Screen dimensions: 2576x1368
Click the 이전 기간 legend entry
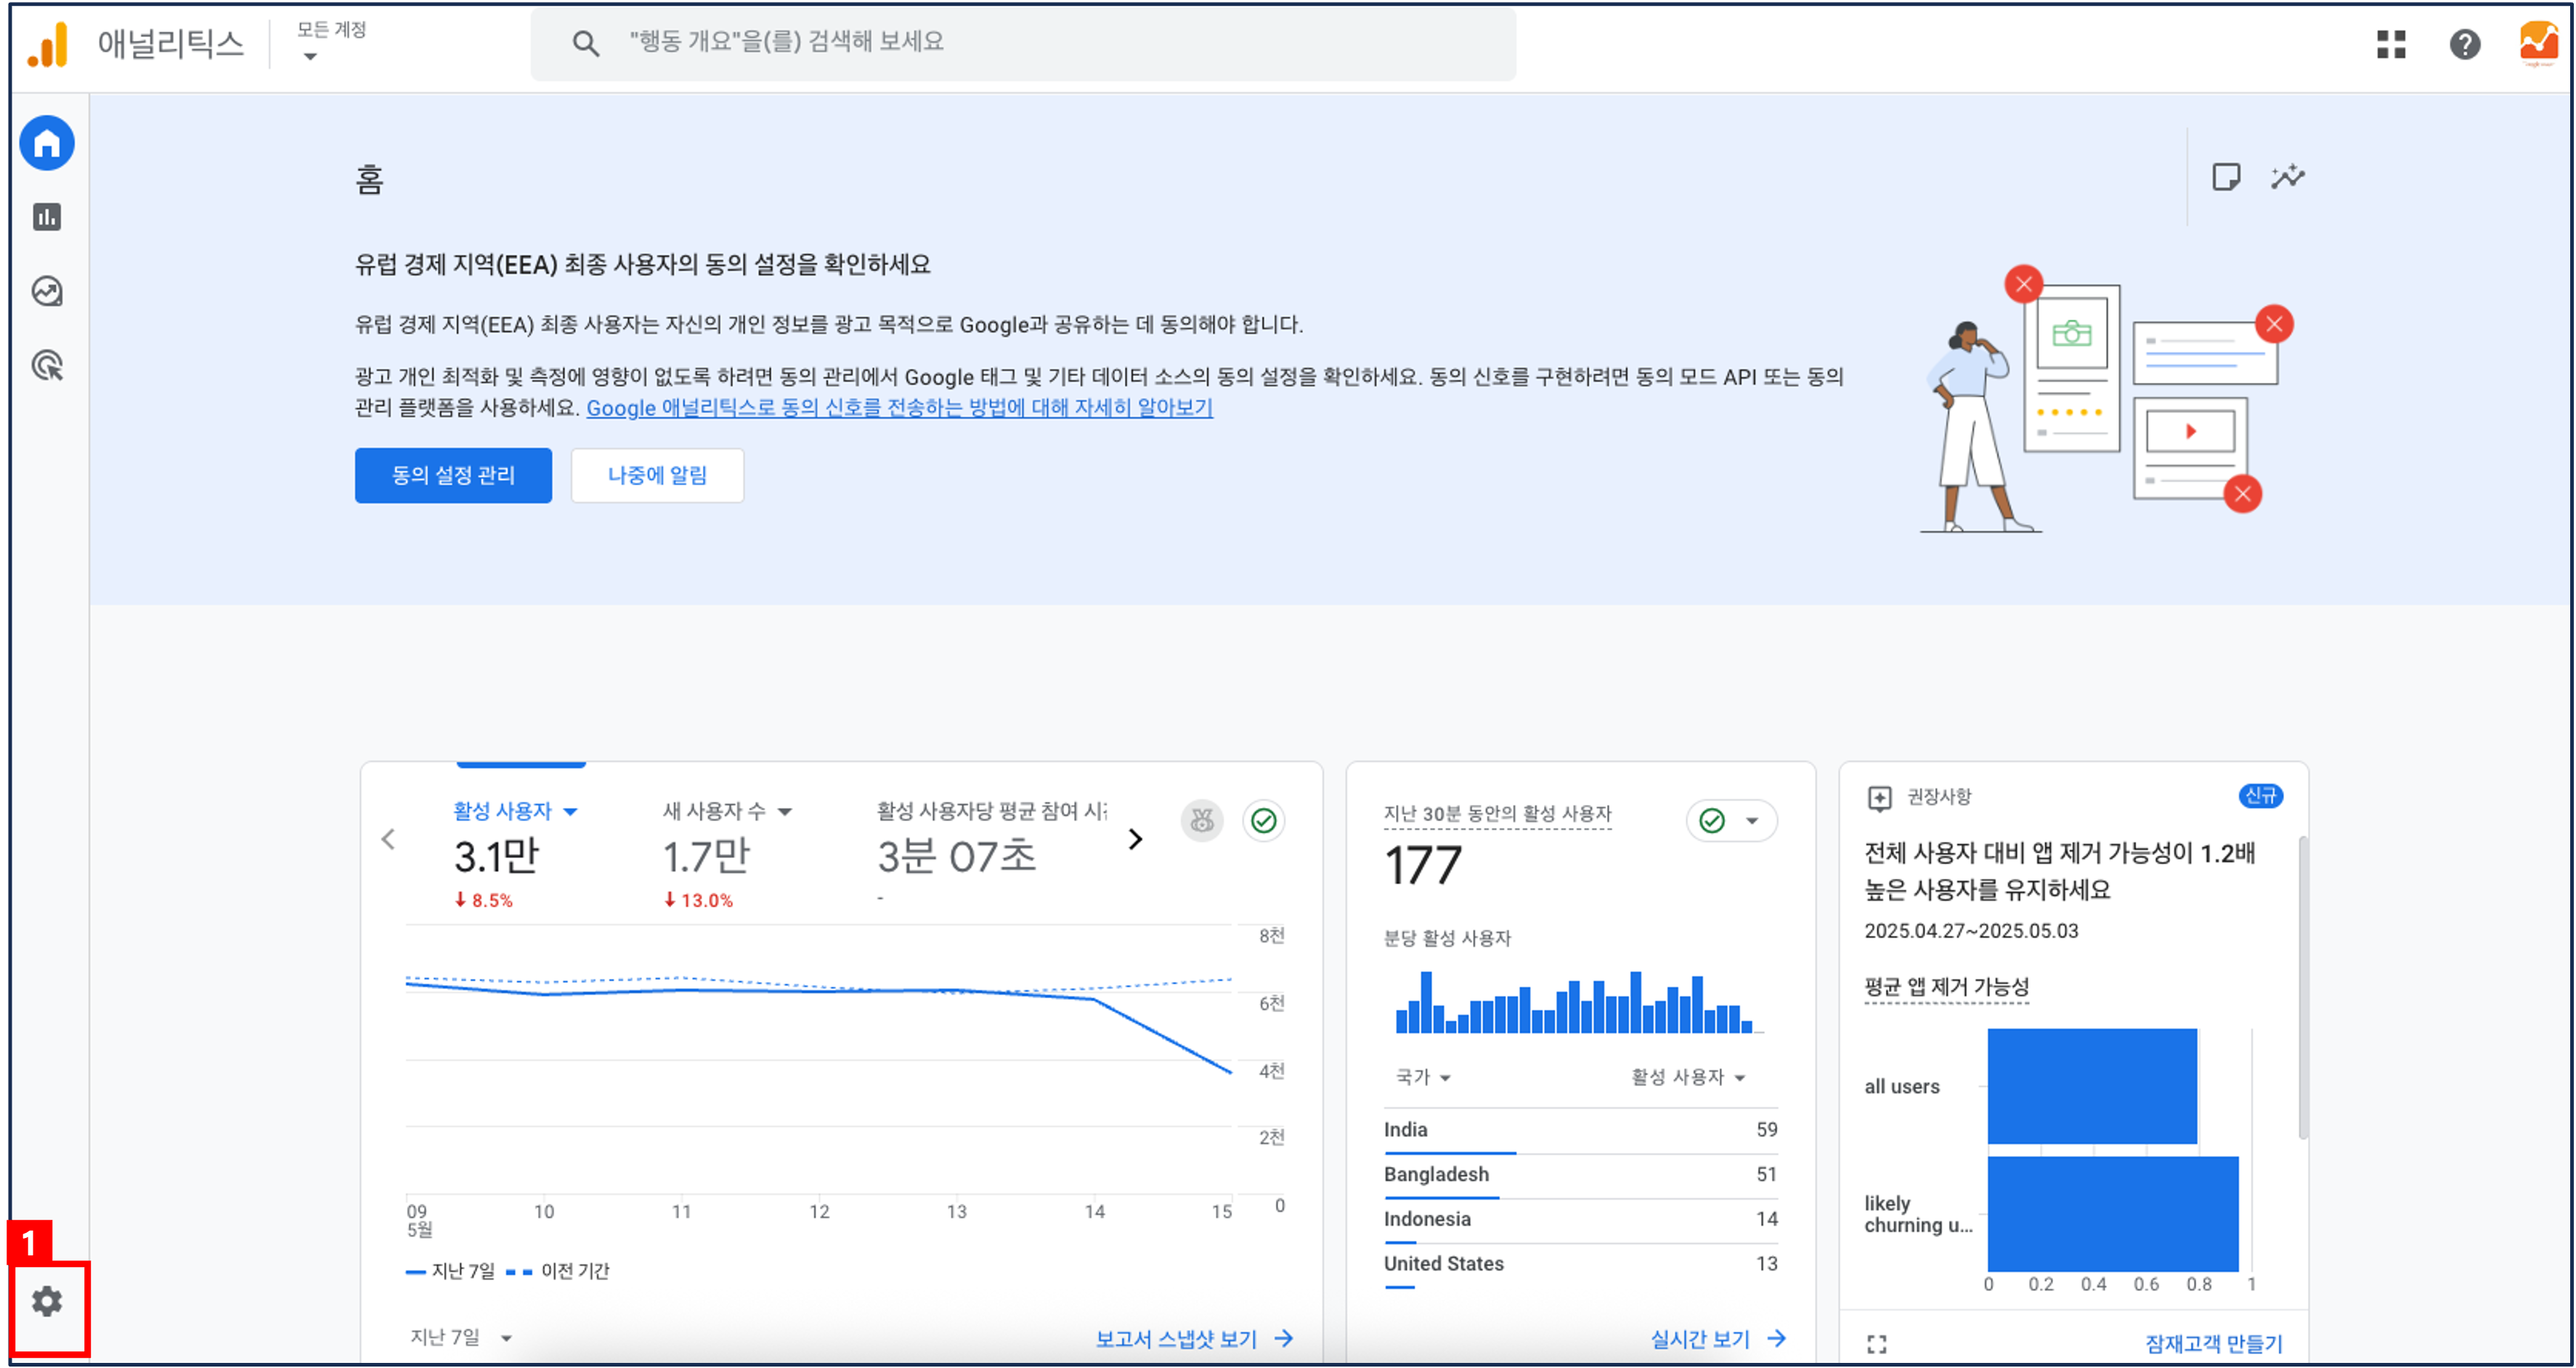click(x=557, y=1271)
